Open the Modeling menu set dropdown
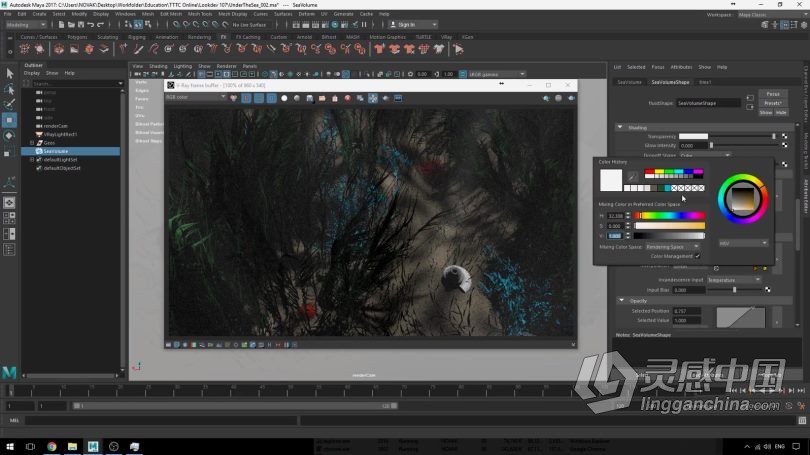The height and width of the screenshot is (455, 810). pos(26,24)
